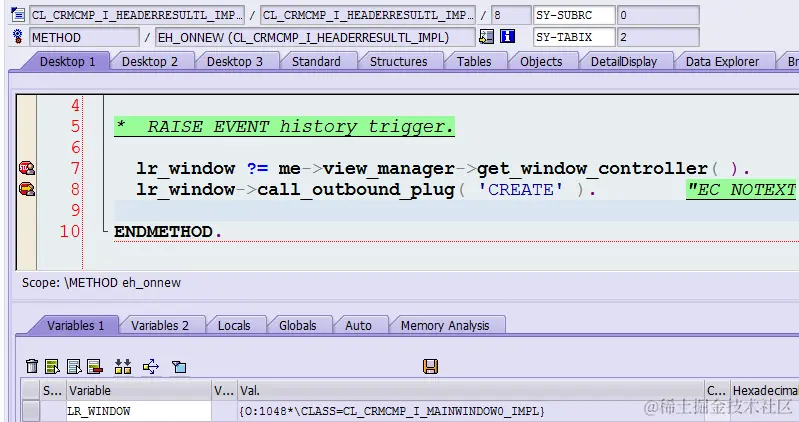The height and width of the screenshot is (422, 799).
Task: Click the gray list icon with arrow in variables toolbar
Action: [x=74, y=366]
